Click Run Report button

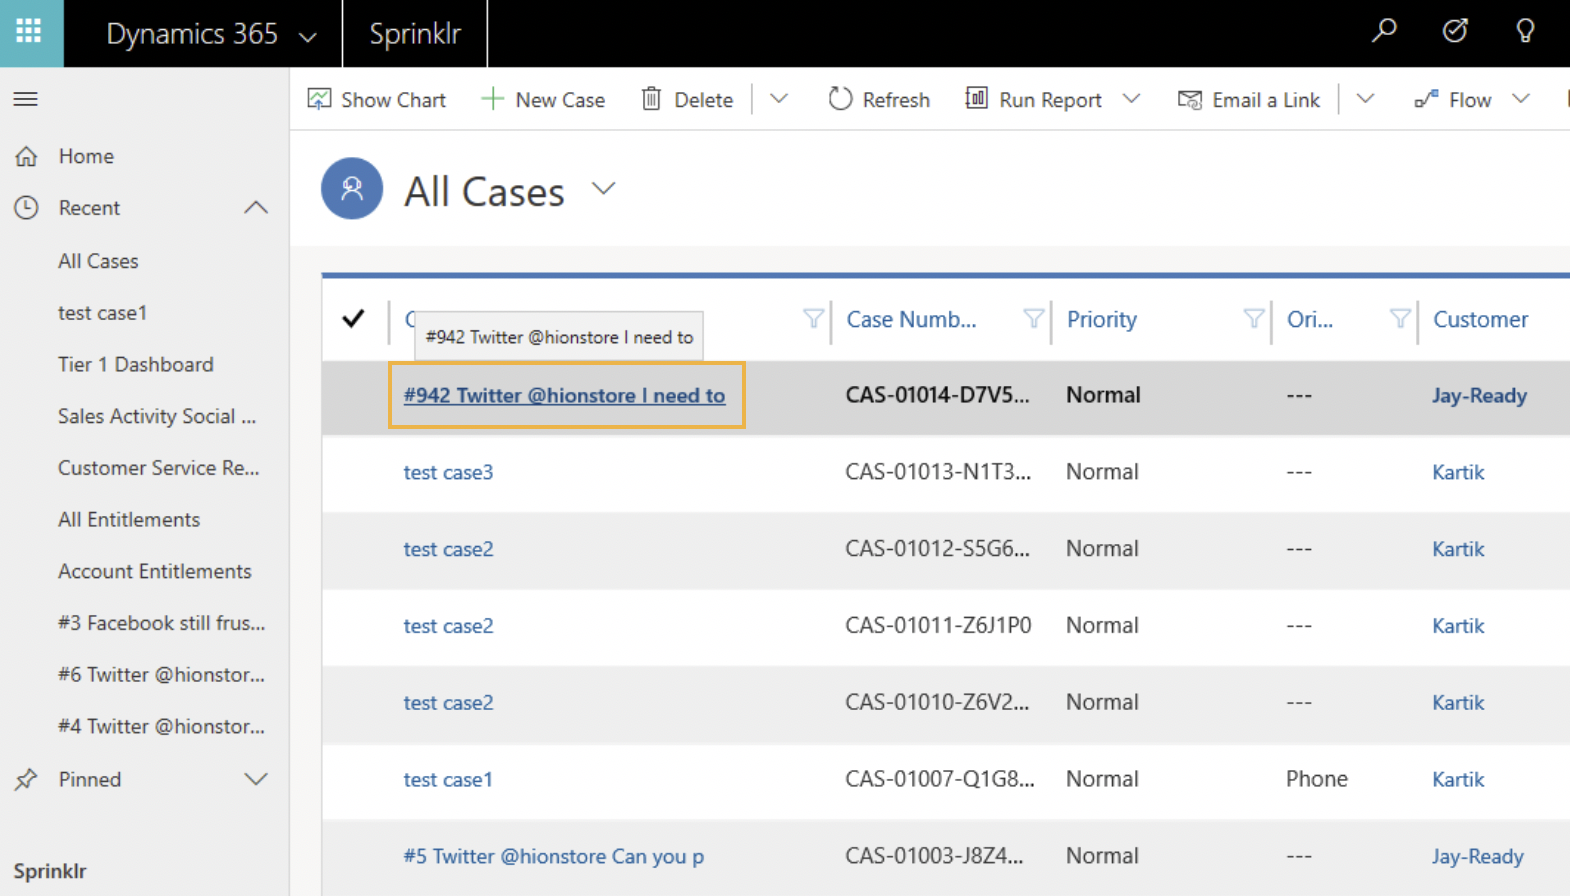(1034, 100)
